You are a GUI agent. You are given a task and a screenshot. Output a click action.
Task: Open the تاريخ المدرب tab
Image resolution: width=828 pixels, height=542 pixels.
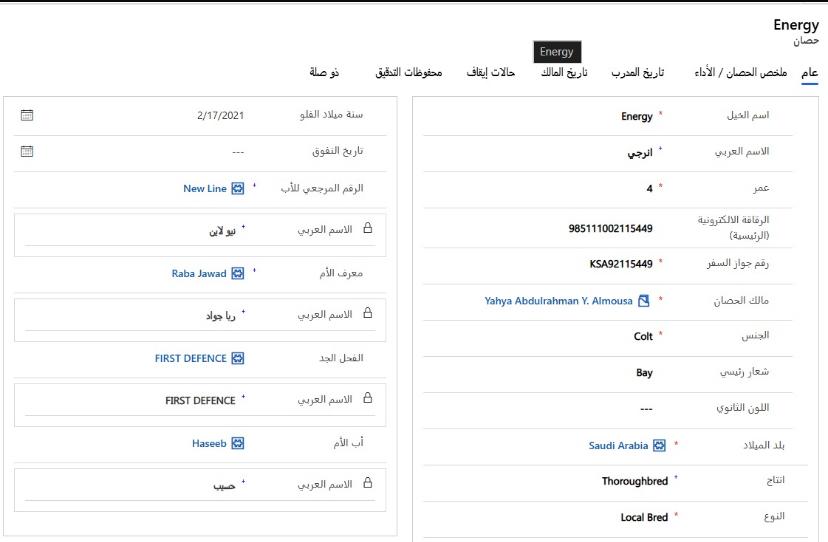[639, 73]
